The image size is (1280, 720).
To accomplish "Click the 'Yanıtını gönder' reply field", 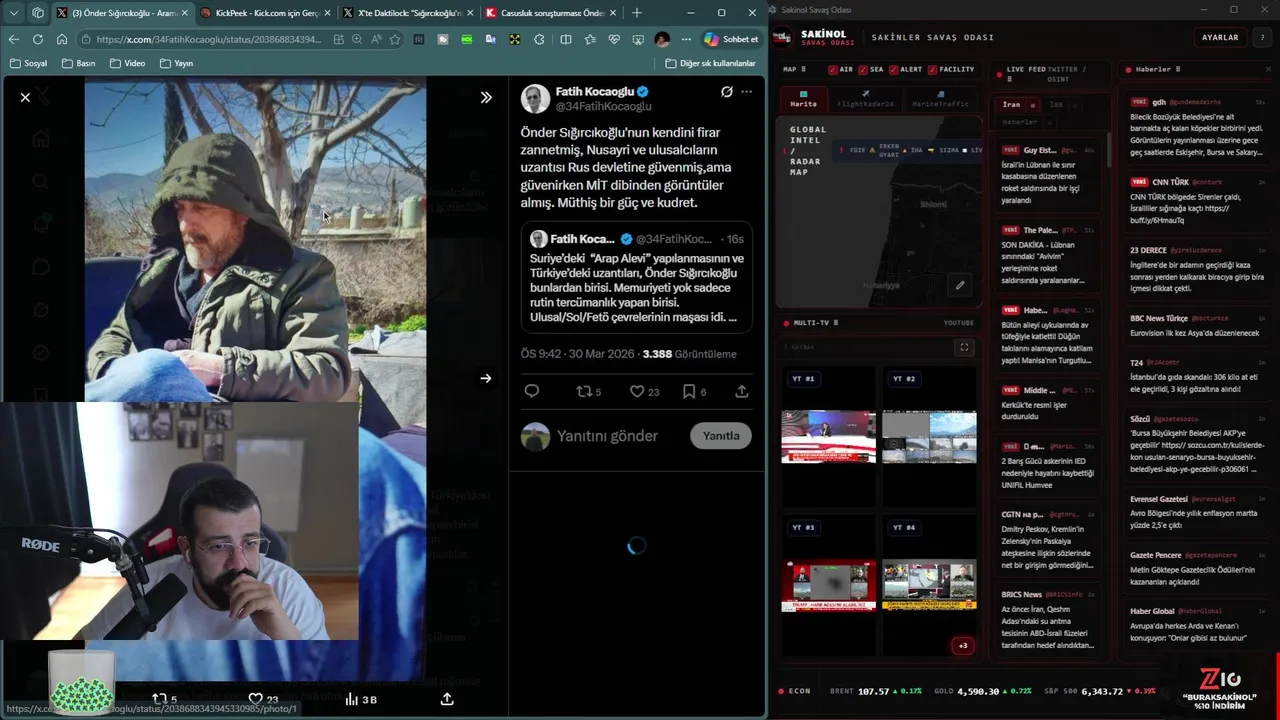I will click(x=607, y=436).
